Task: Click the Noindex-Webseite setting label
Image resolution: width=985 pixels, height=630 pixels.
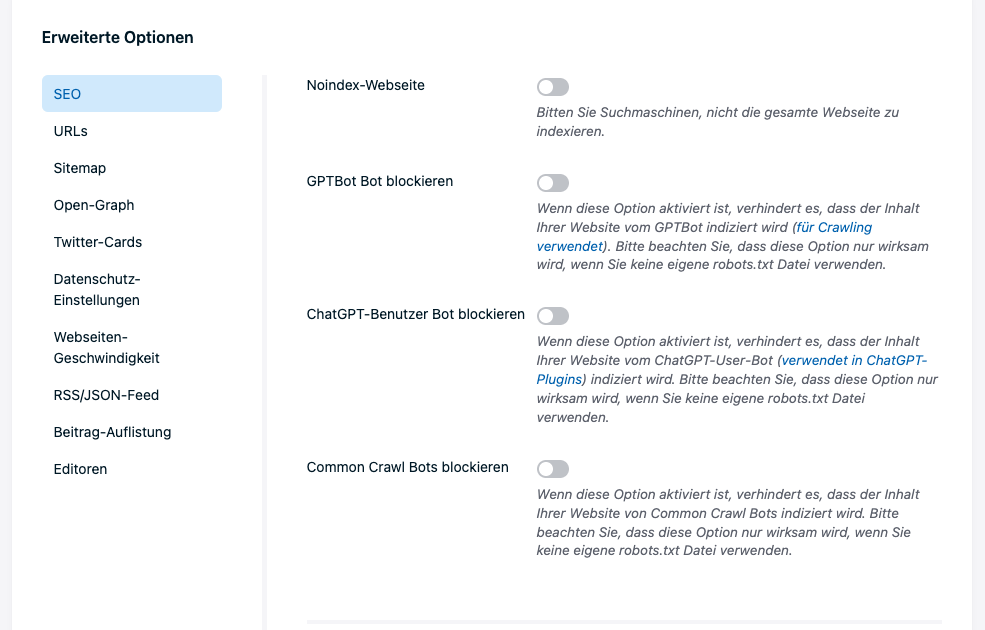Action: (x=366, y=85)
